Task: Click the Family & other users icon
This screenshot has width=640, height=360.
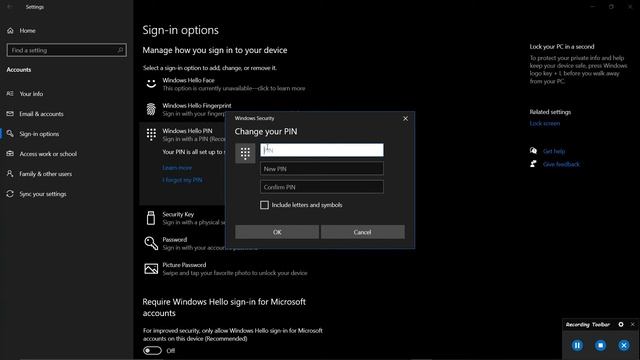Action: tap(10, 173)
